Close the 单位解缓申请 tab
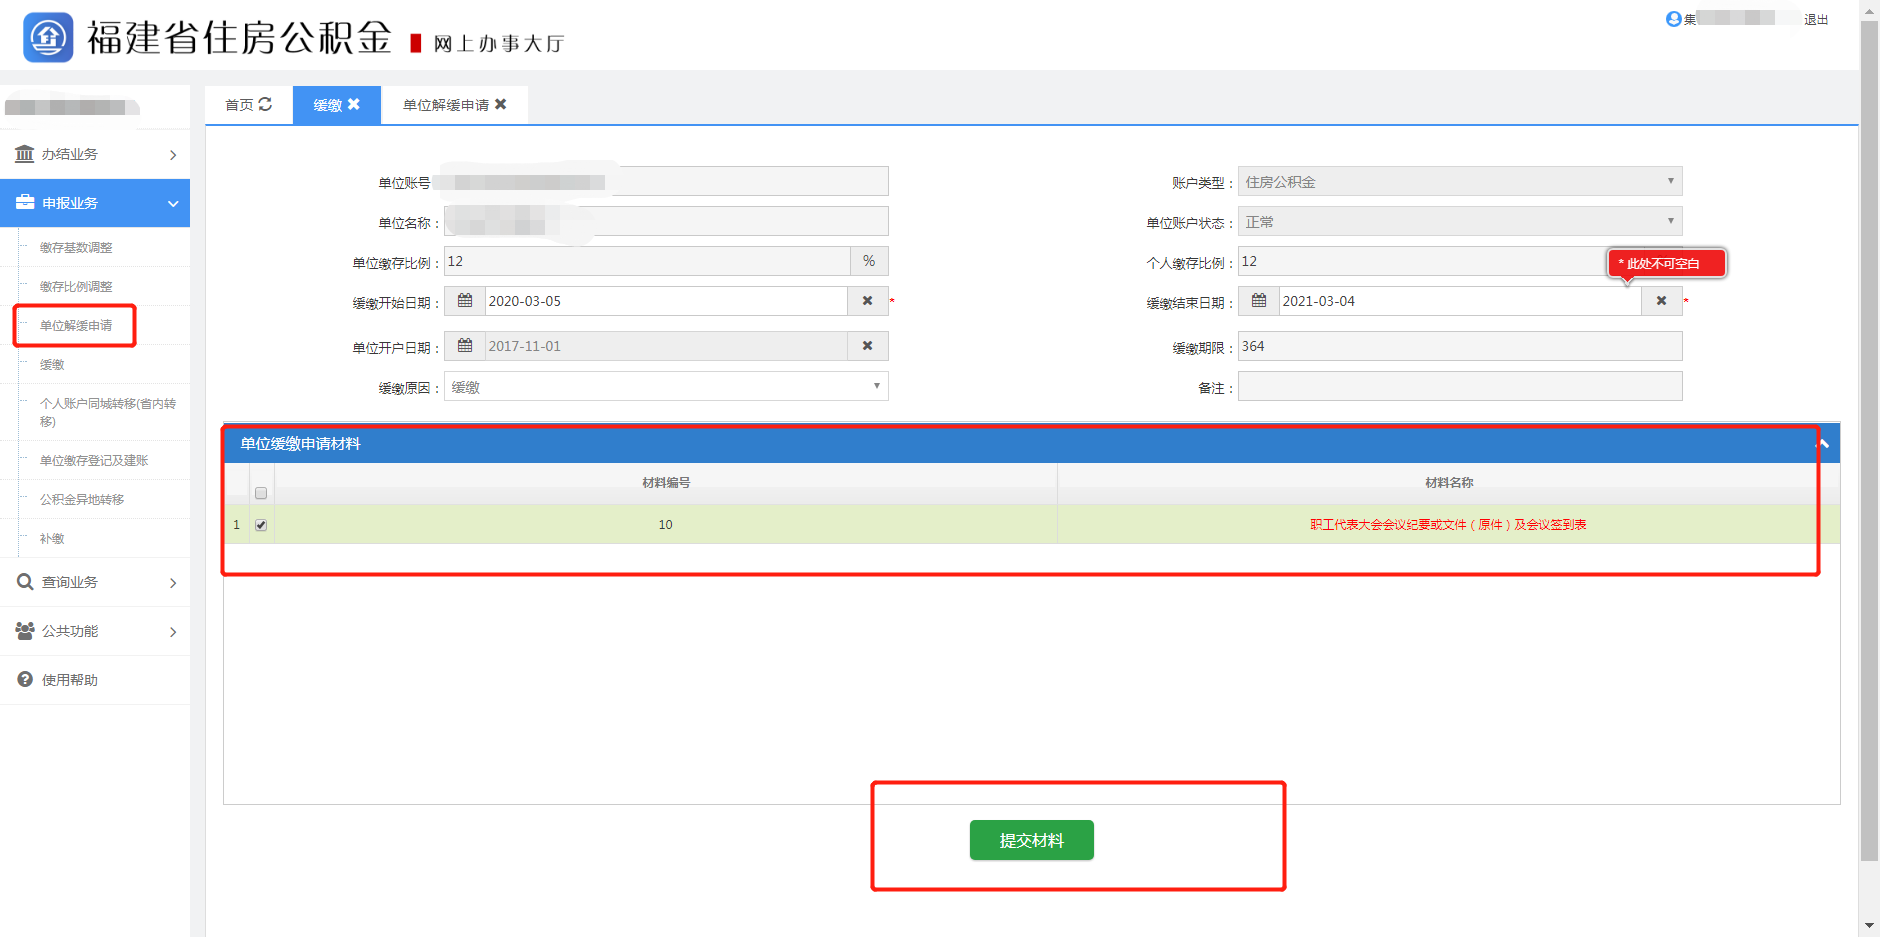 (501, 104)
